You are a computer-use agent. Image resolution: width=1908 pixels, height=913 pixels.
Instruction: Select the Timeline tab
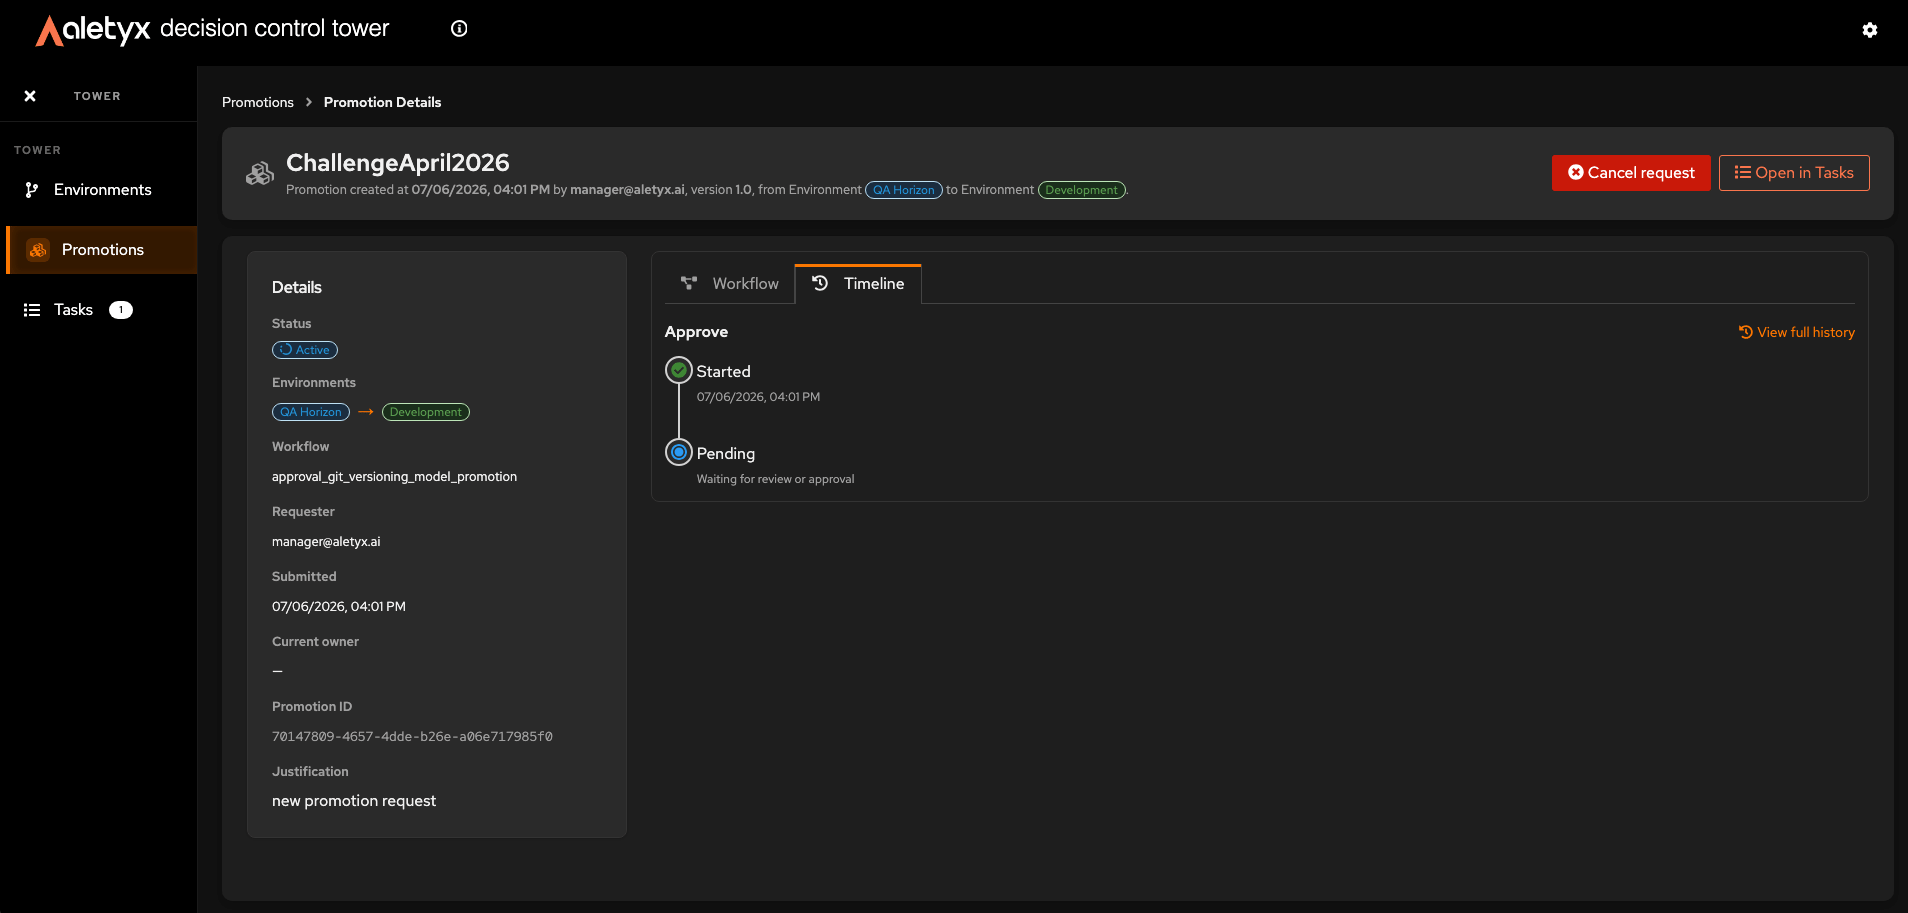click(x=858, y=284)
